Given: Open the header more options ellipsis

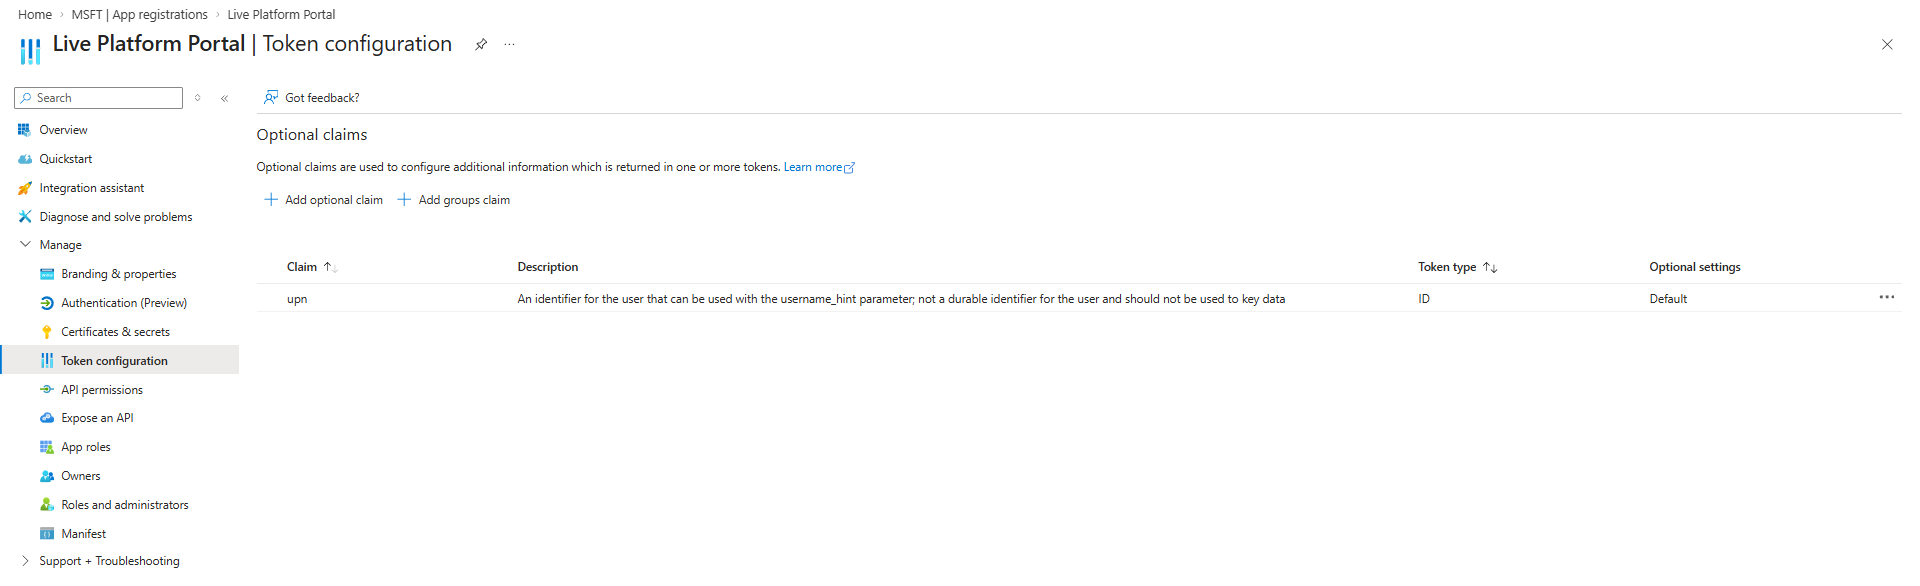Looking at the screenshot, I should pos(509,44).
